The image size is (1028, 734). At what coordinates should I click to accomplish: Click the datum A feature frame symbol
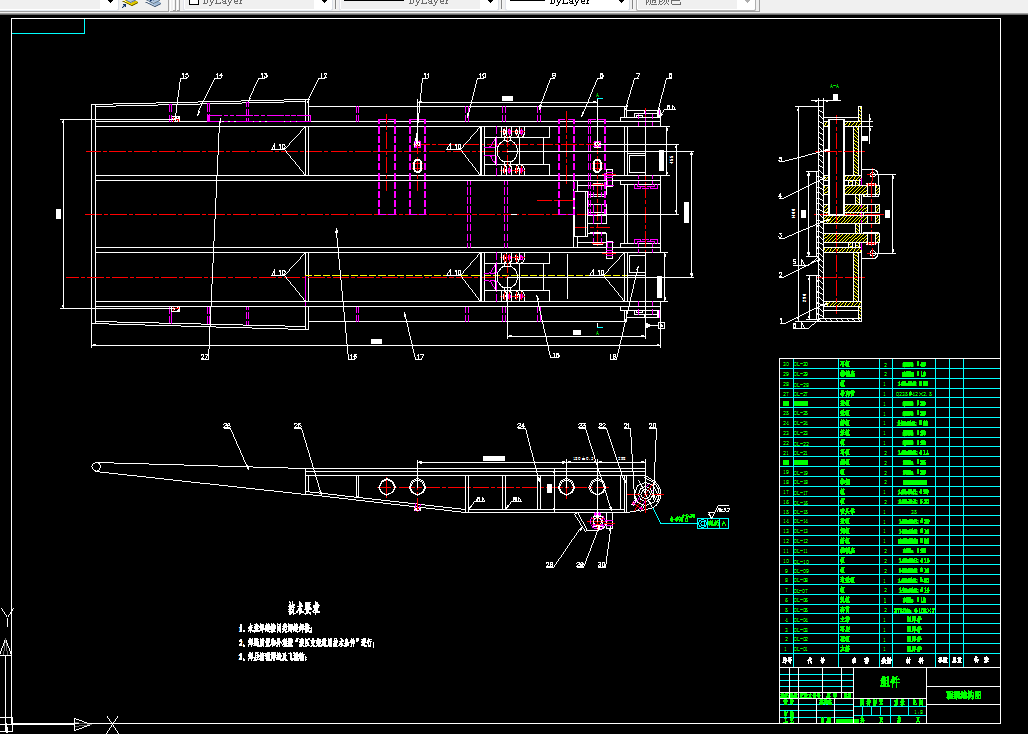[x=713, y=523]
